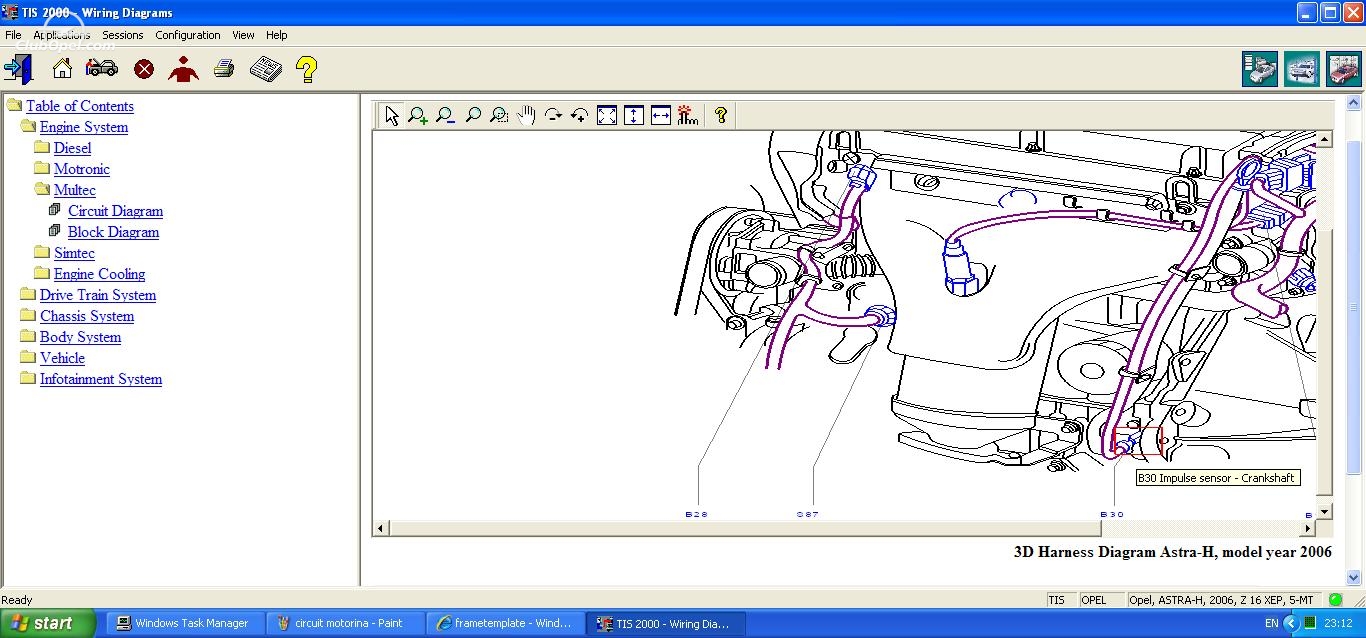
Task: Click the red circle X stop icon
Action: pyautogui.click(x=144, y=69)
